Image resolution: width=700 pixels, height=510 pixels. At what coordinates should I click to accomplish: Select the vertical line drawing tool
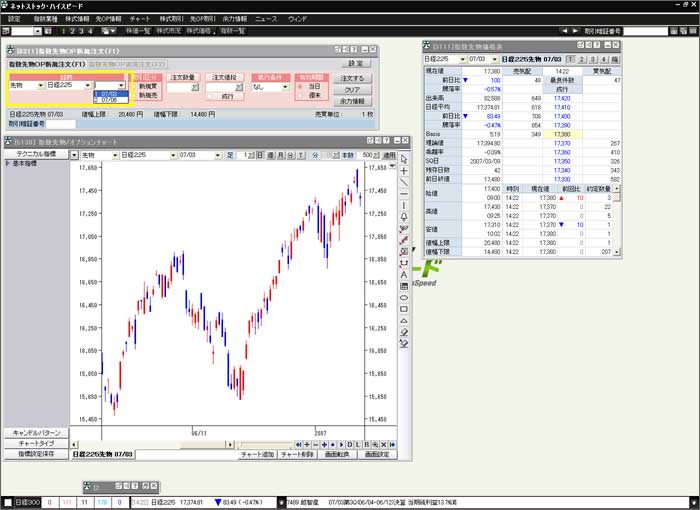[404, 205]
